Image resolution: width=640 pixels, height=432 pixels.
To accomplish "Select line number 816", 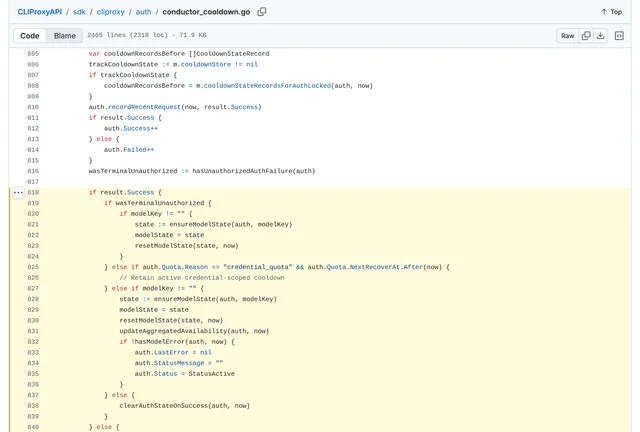I will pyautogui.click(x=33, y=171).
